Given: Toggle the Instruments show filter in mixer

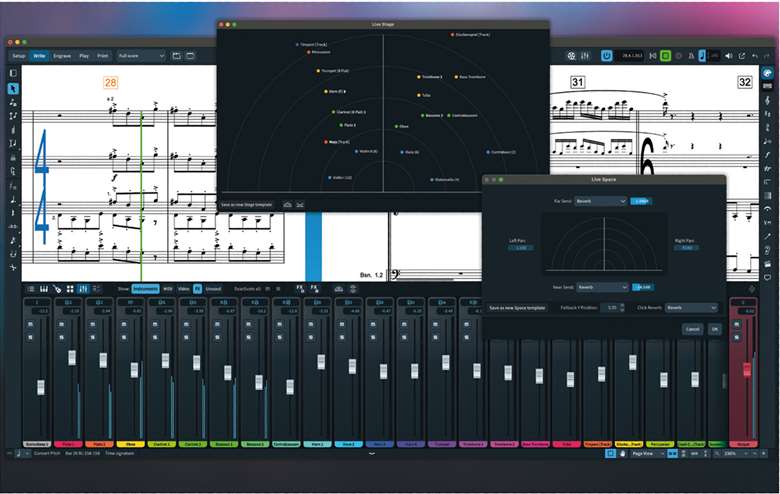Looking at the screenshot, I should [x=145, y=288].
